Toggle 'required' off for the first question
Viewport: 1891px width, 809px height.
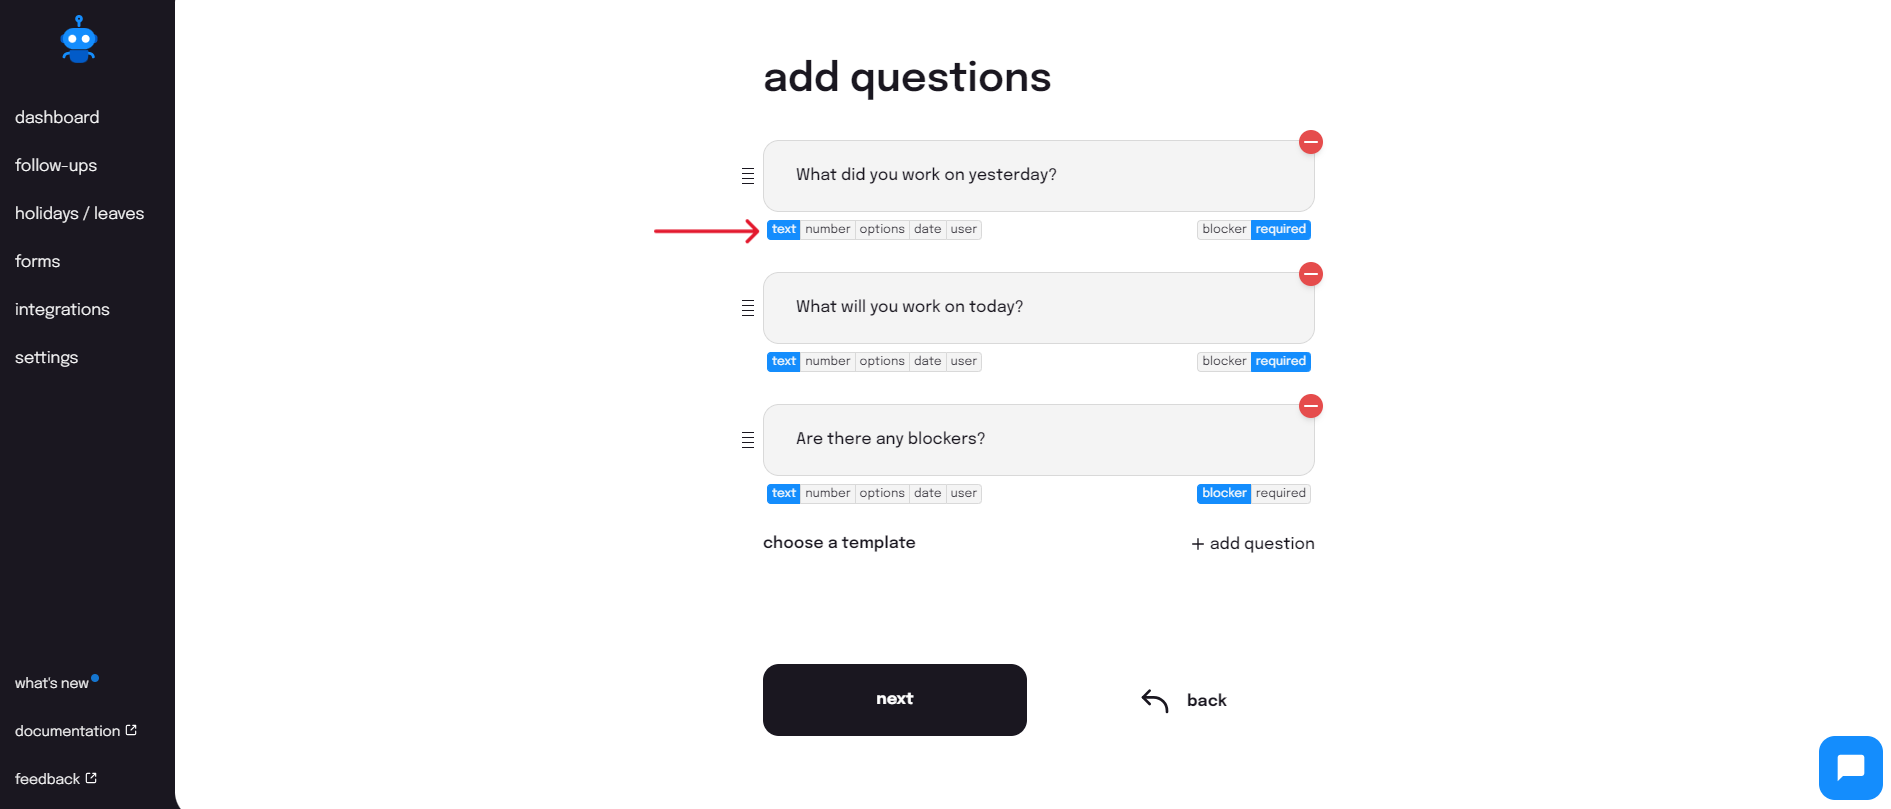click(1280, 229)
